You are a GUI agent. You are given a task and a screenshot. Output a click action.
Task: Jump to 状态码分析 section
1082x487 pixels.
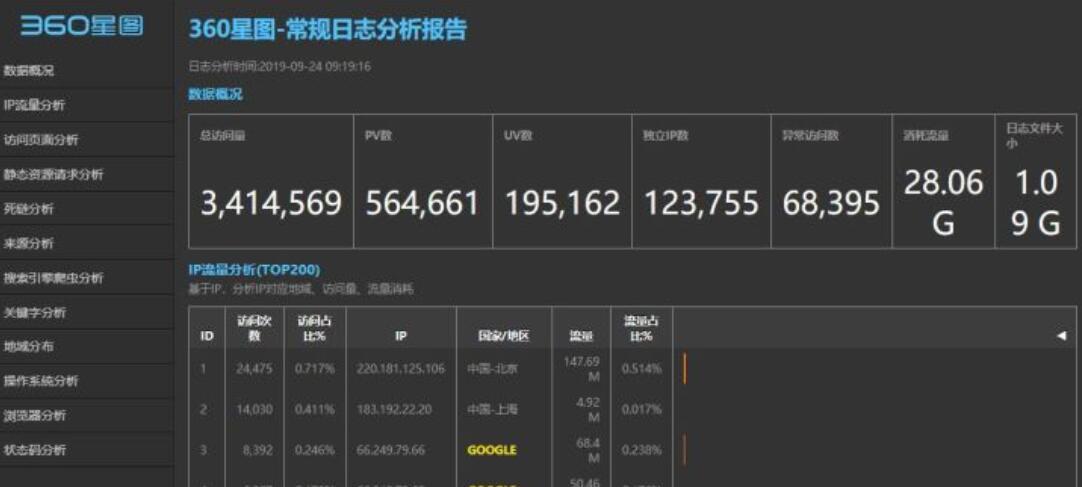[35, 450]
